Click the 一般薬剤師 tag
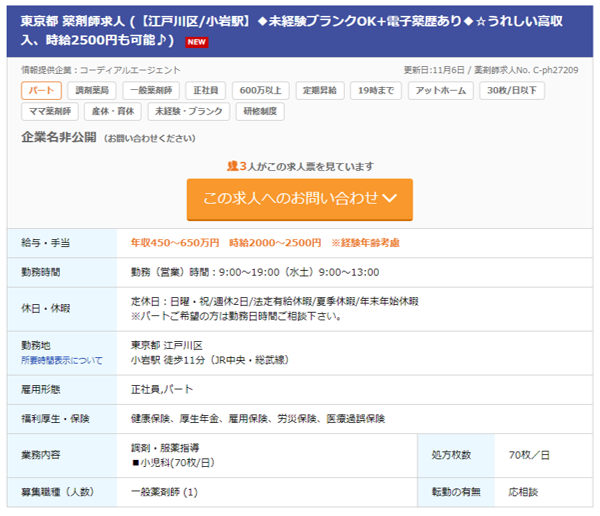 pyautogui.click(x=152, y=91)
